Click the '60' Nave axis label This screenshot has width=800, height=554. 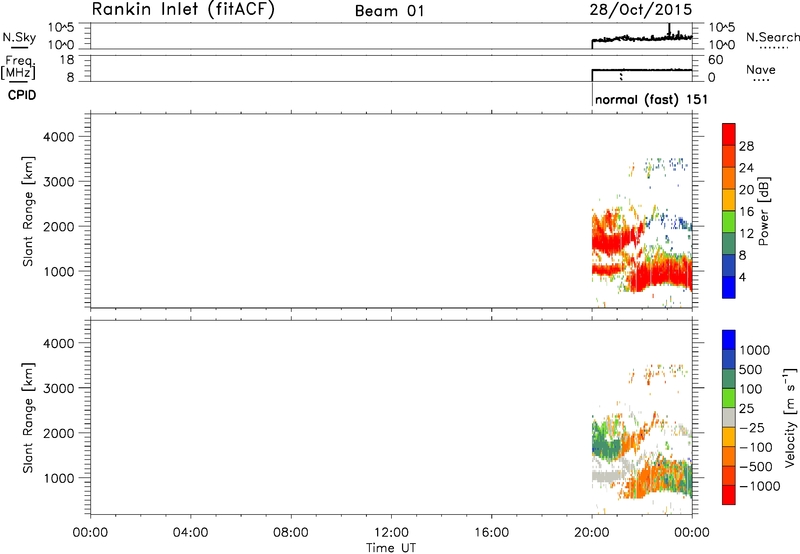pos(715,60)
